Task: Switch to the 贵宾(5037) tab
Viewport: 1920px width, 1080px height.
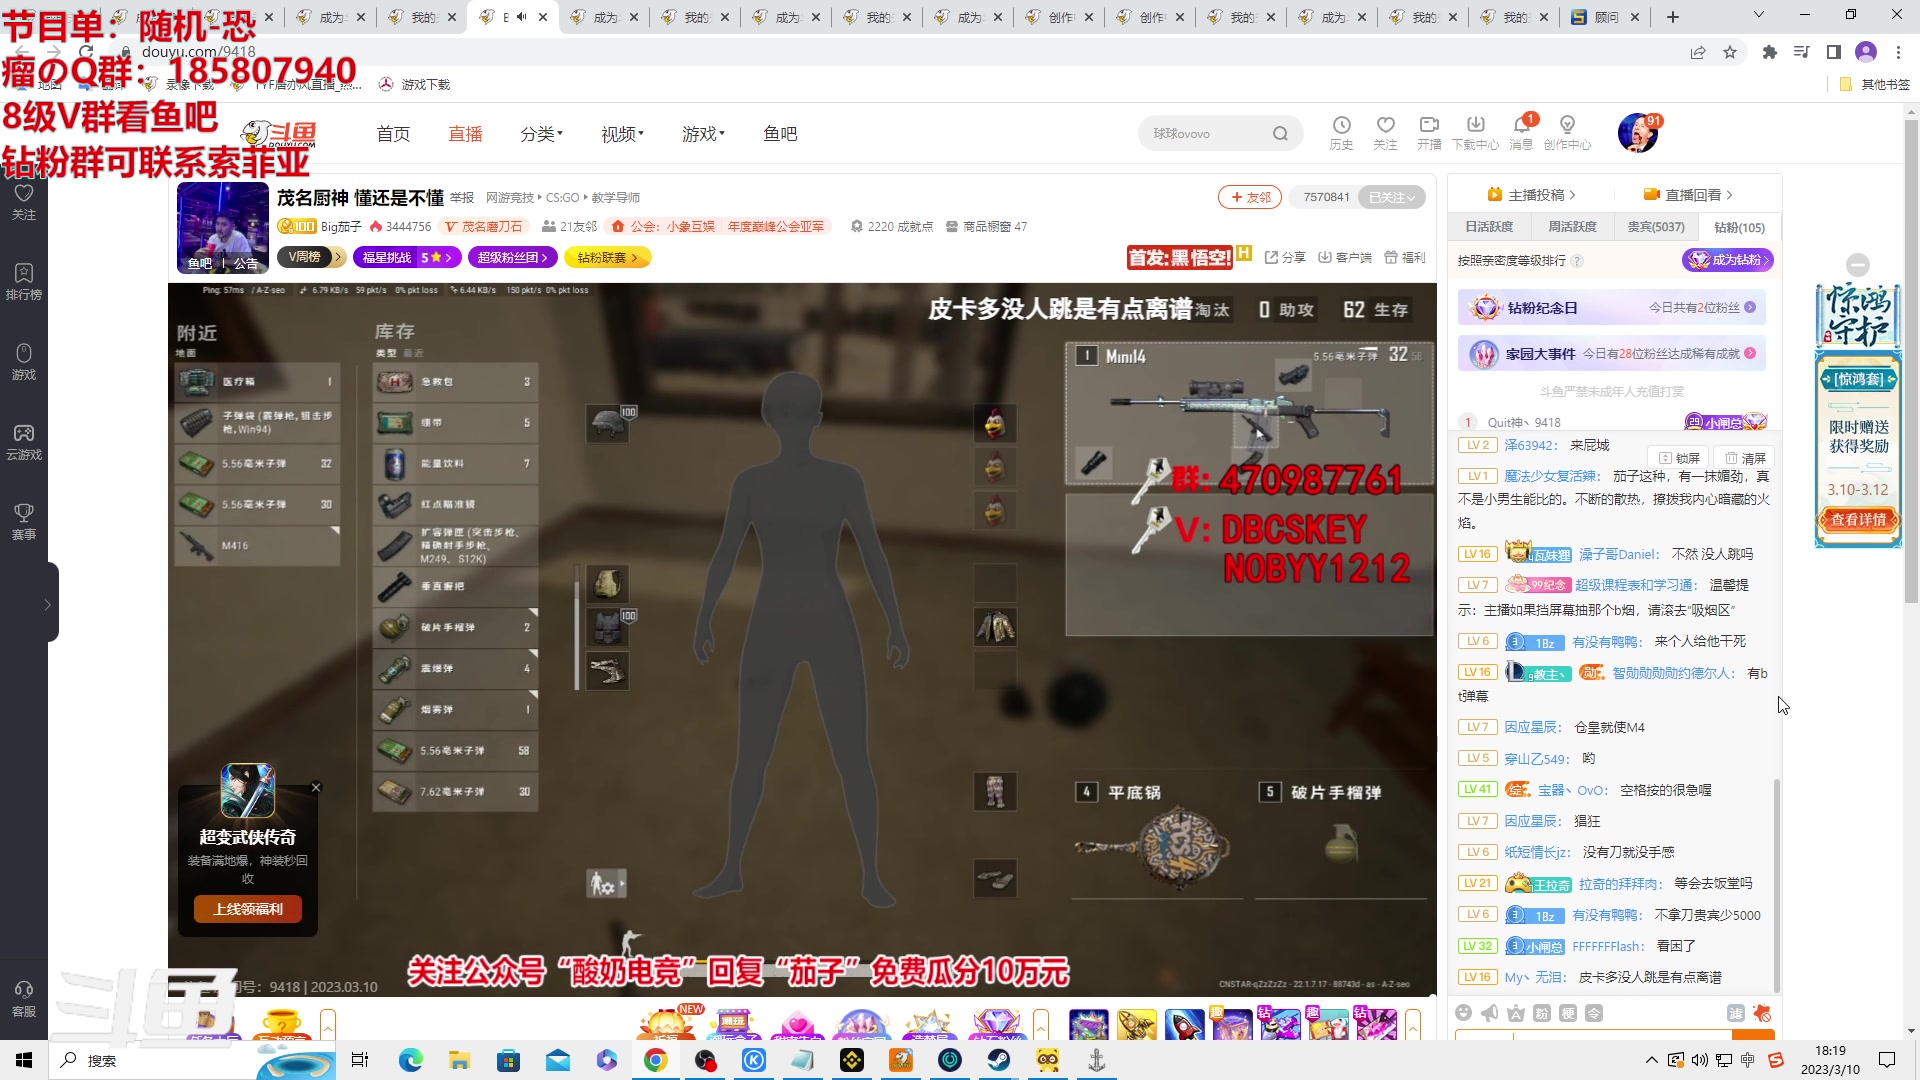Action: pos(1655,227)
